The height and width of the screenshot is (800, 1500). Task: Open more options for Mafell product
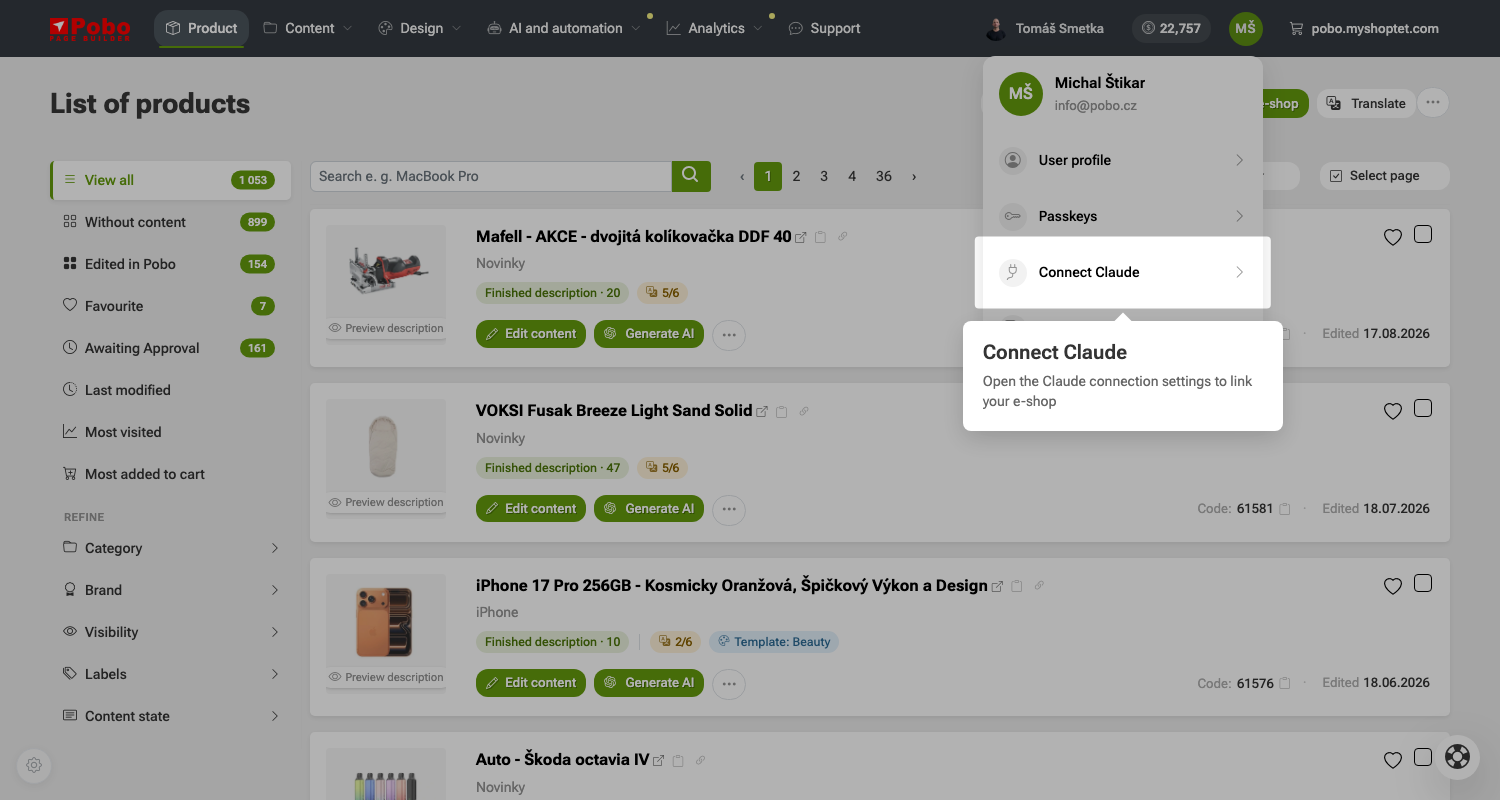point(729,335)
